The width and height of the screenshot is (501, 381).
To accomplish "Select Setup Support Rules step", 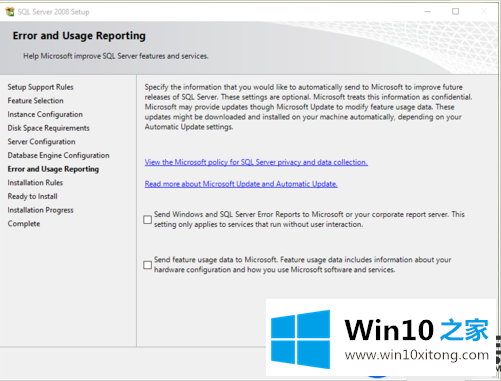I will tap(40, 87).
